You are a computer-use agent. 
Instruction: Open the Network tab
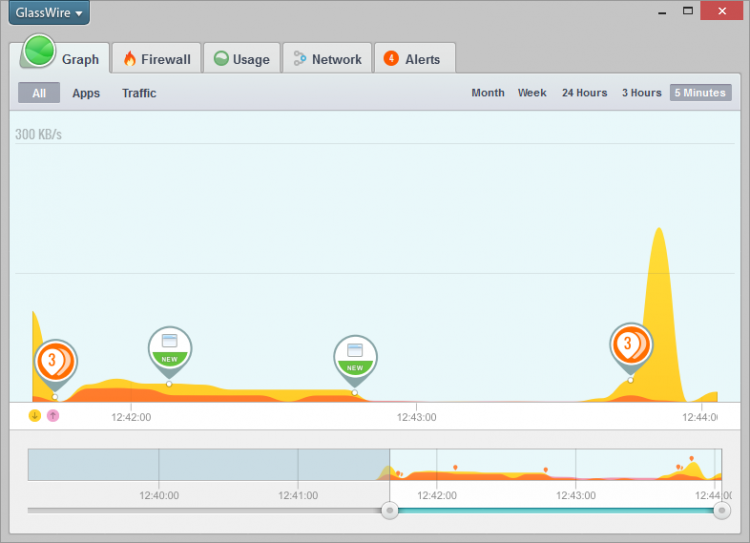point(327,59)
